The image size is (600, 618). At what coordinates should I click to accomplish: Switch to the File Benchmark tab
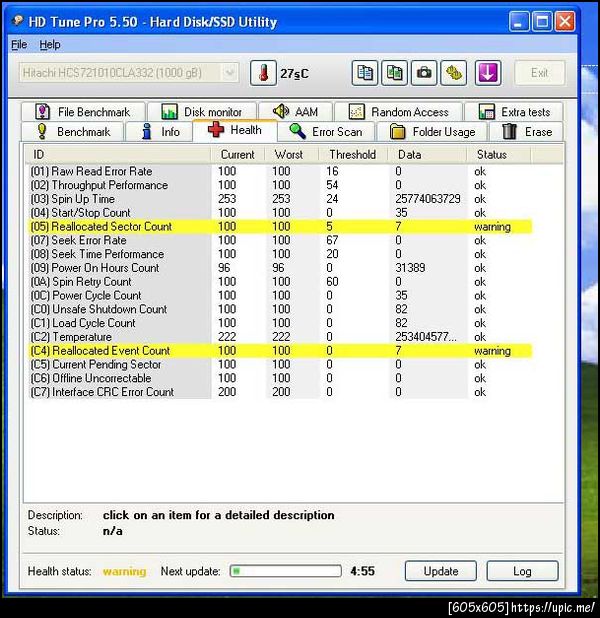[84, 112]
